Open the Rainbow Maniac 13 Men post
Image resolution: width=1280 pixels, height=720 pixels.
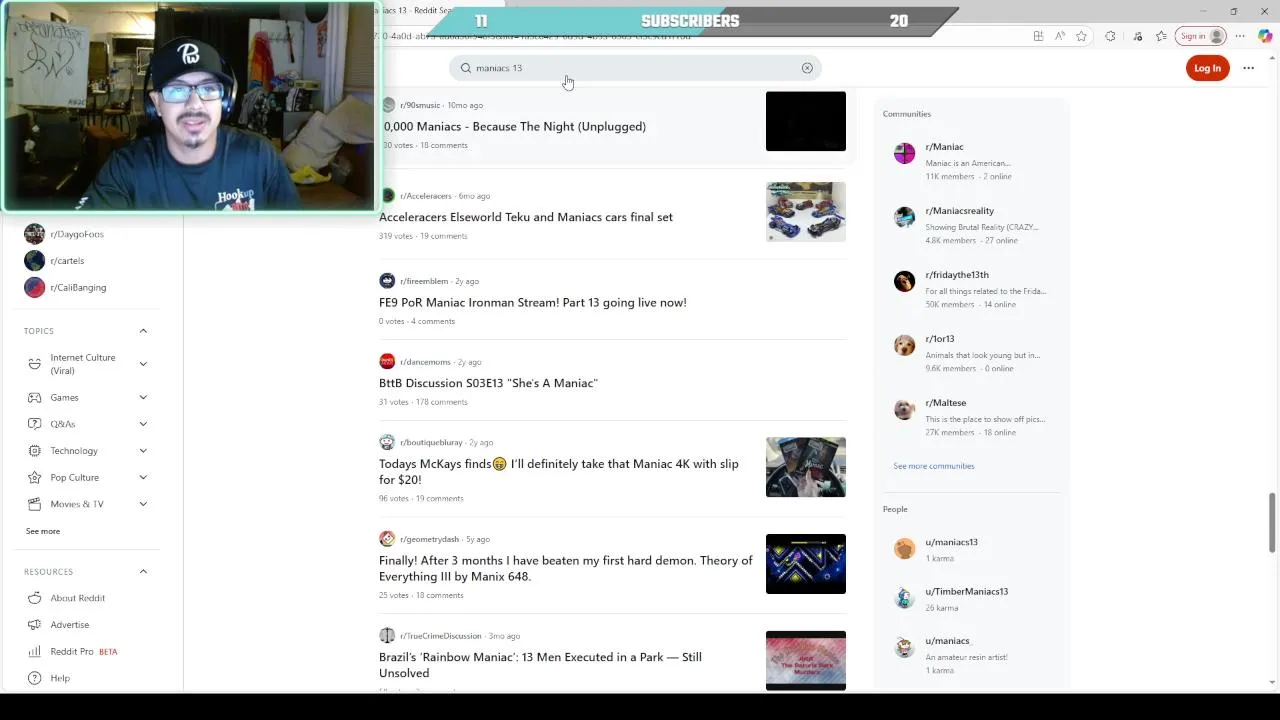click(x=540, y=665)
